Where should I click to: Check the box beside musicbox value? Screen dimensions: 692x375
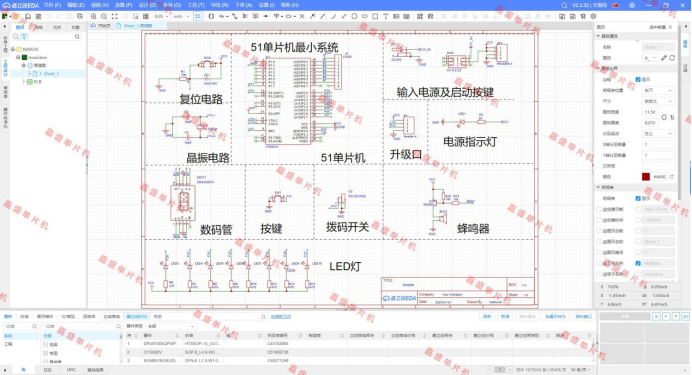click(638, 274)
